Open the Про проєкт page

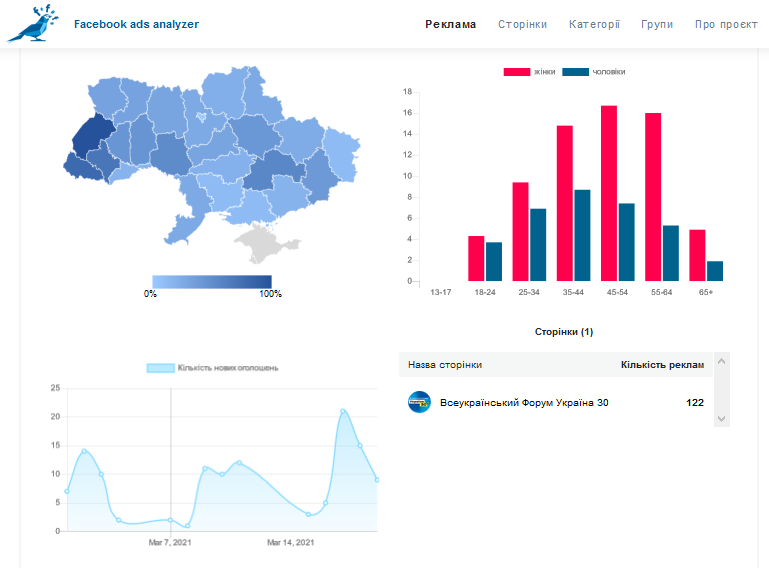coord(726,24)
